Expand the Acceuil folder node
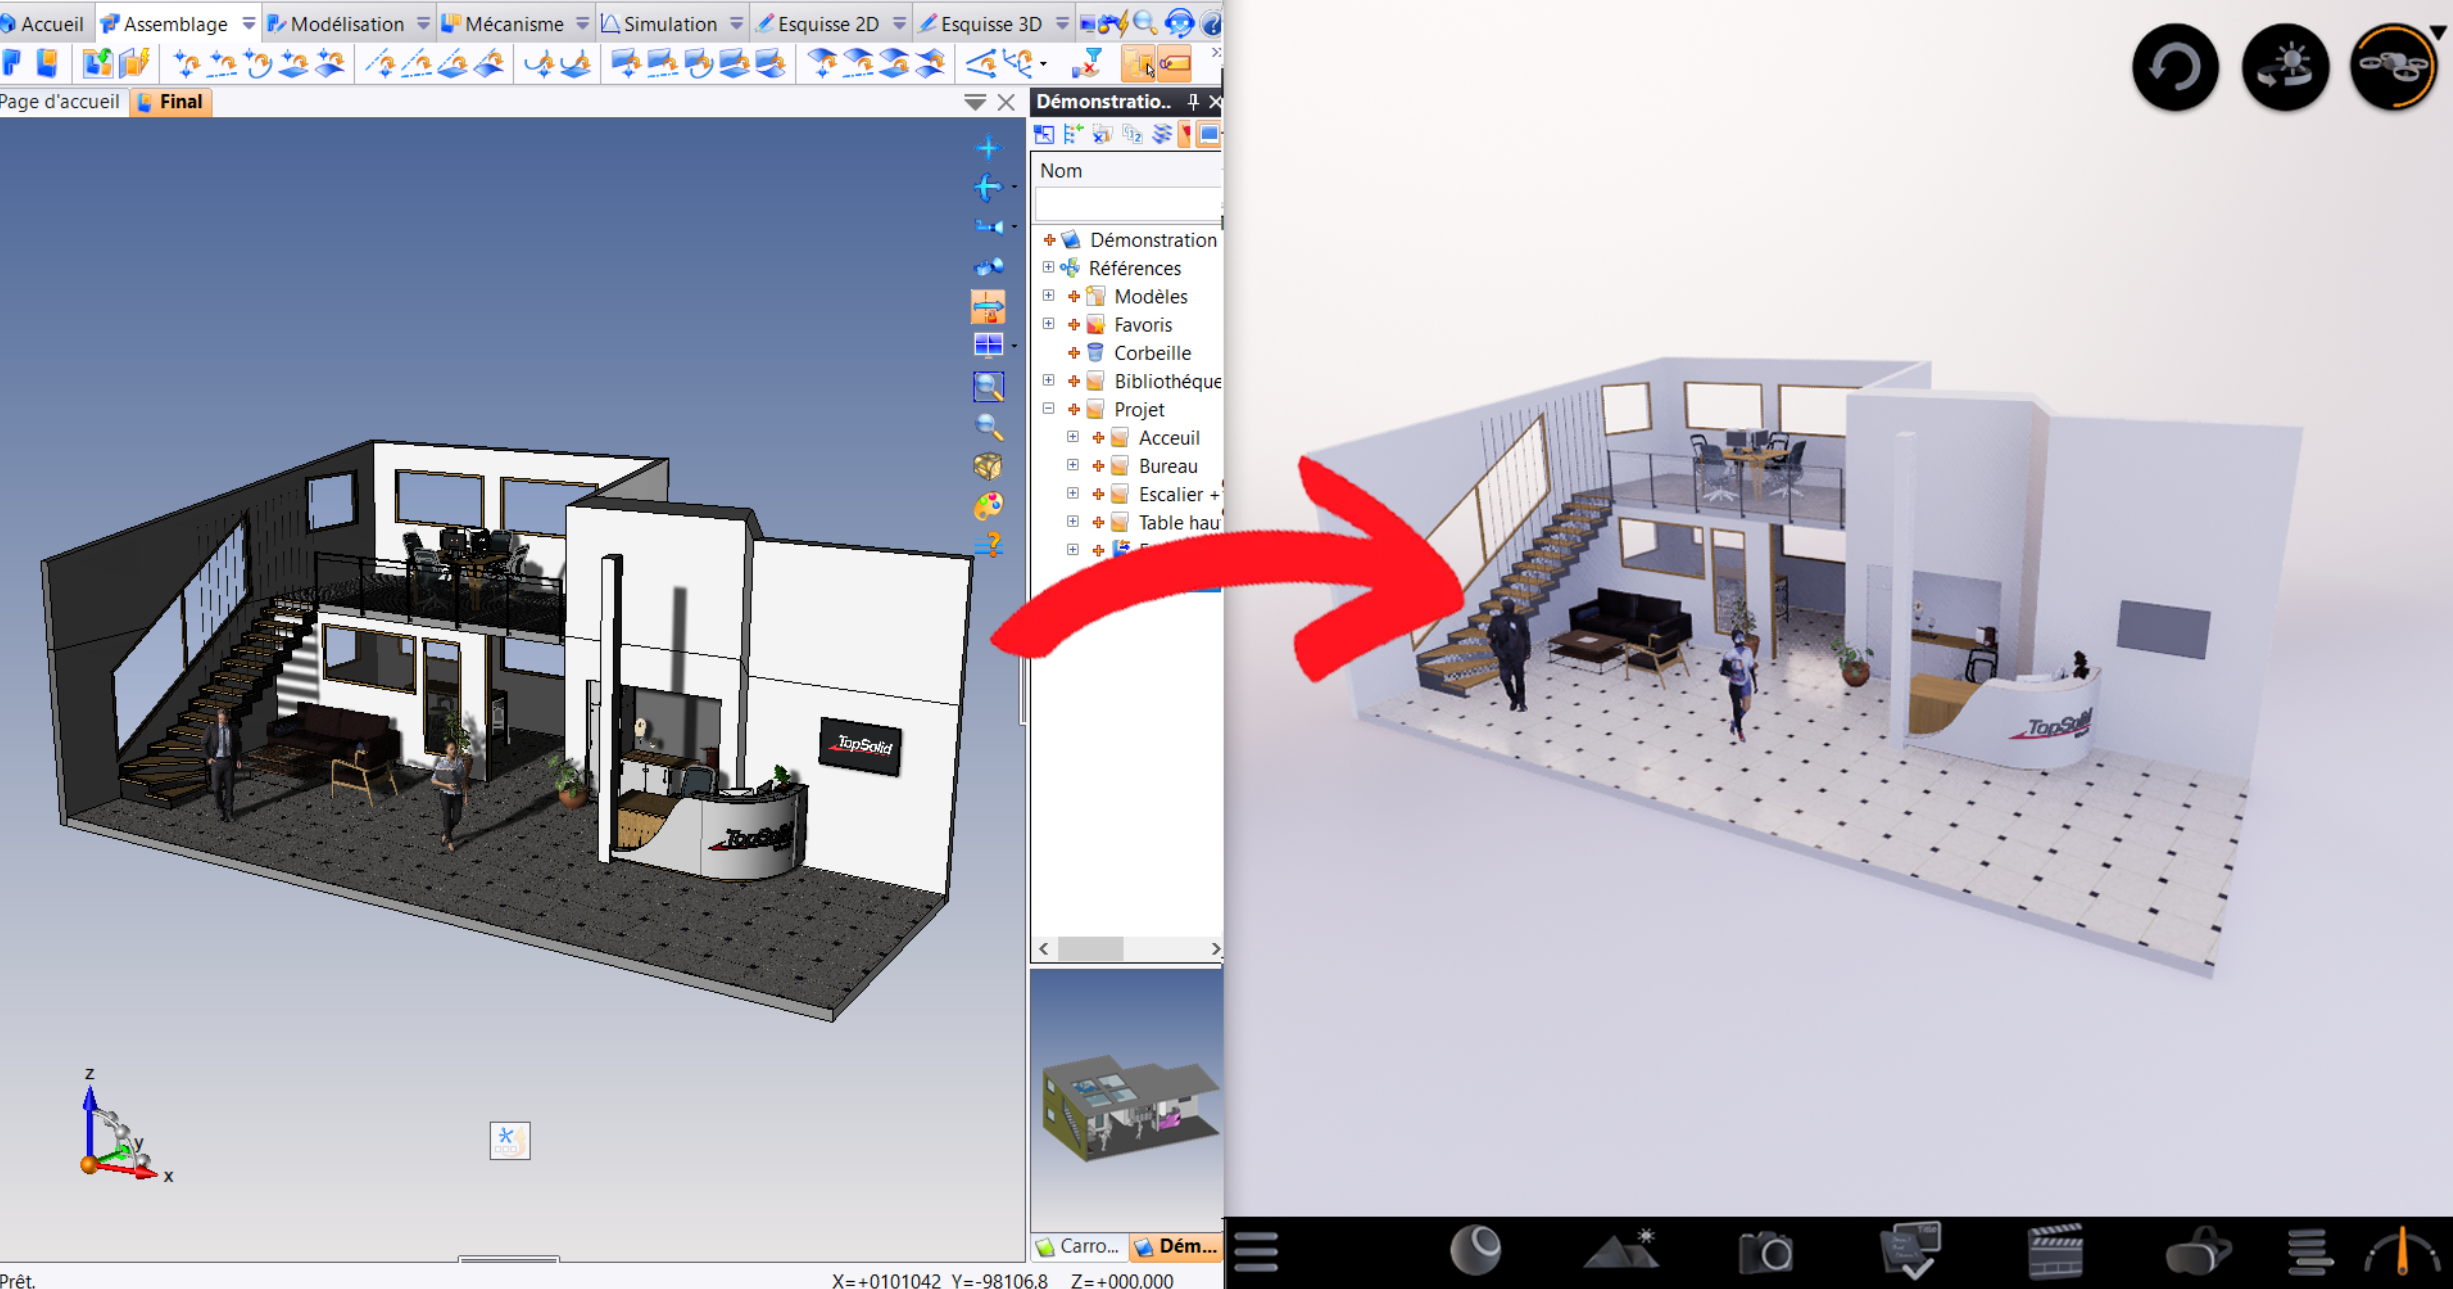Screen dimensions: 2453x1289 point(1072,436)
